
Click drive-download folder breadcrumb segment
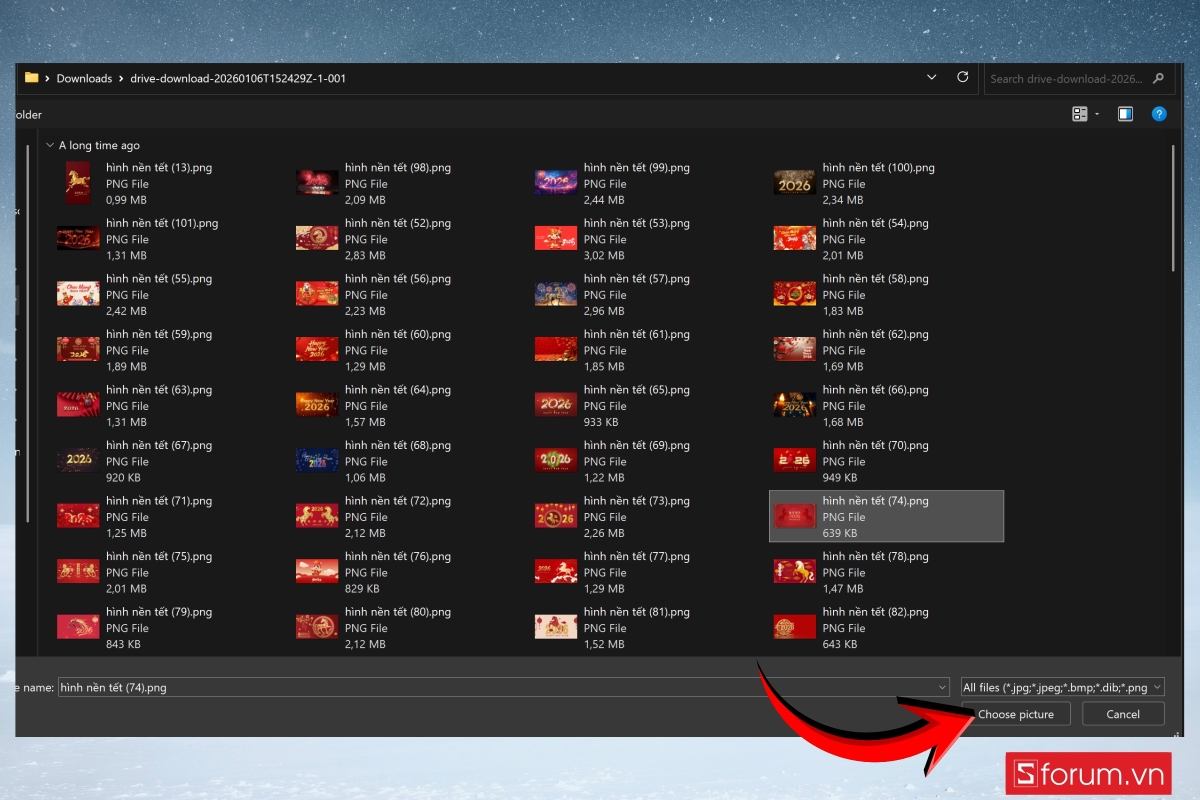[238, 78]
